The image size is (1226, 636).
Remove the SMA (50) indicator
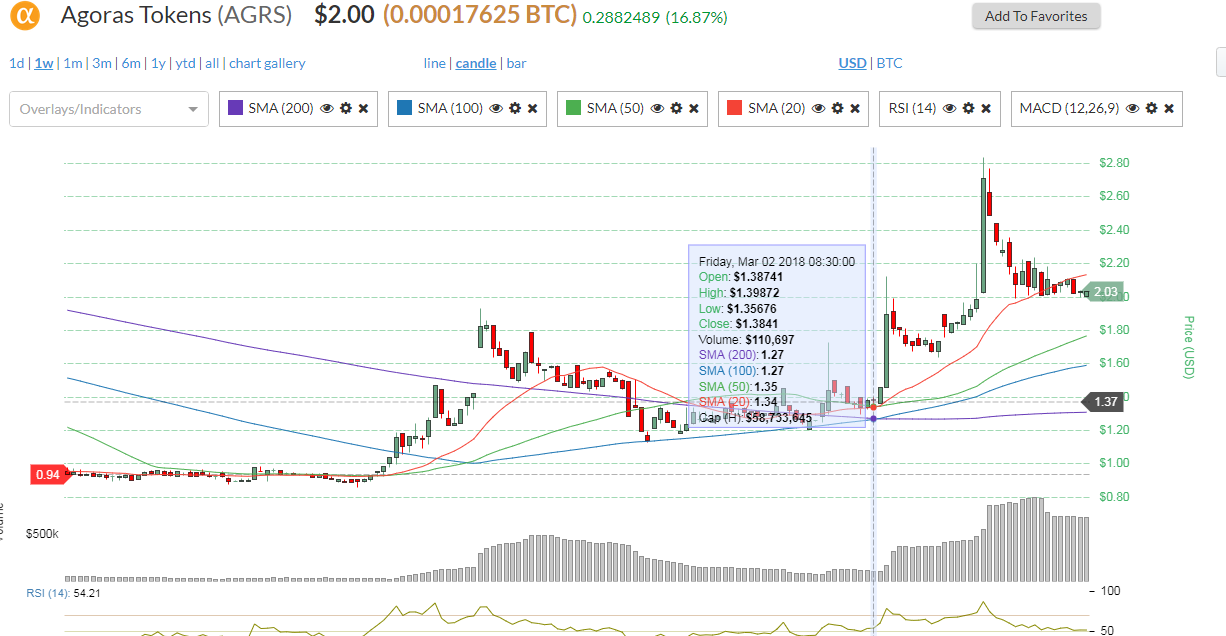tap(694, 108)
